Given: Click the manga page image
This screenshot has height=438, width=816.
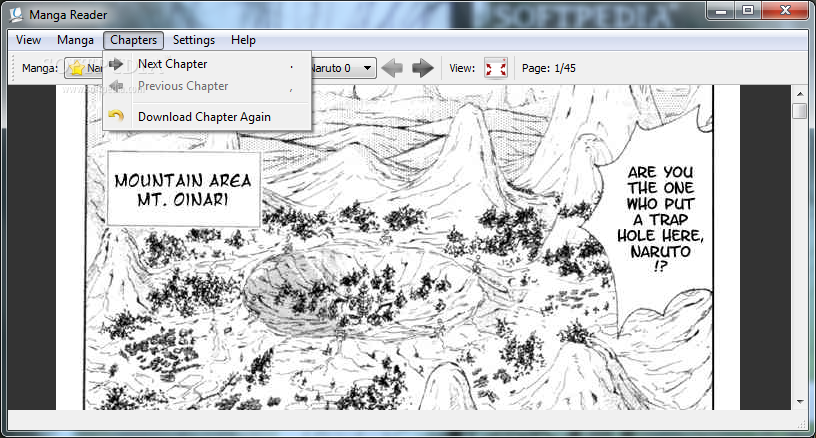Looking at the screenshot, I should pos(398,248).
